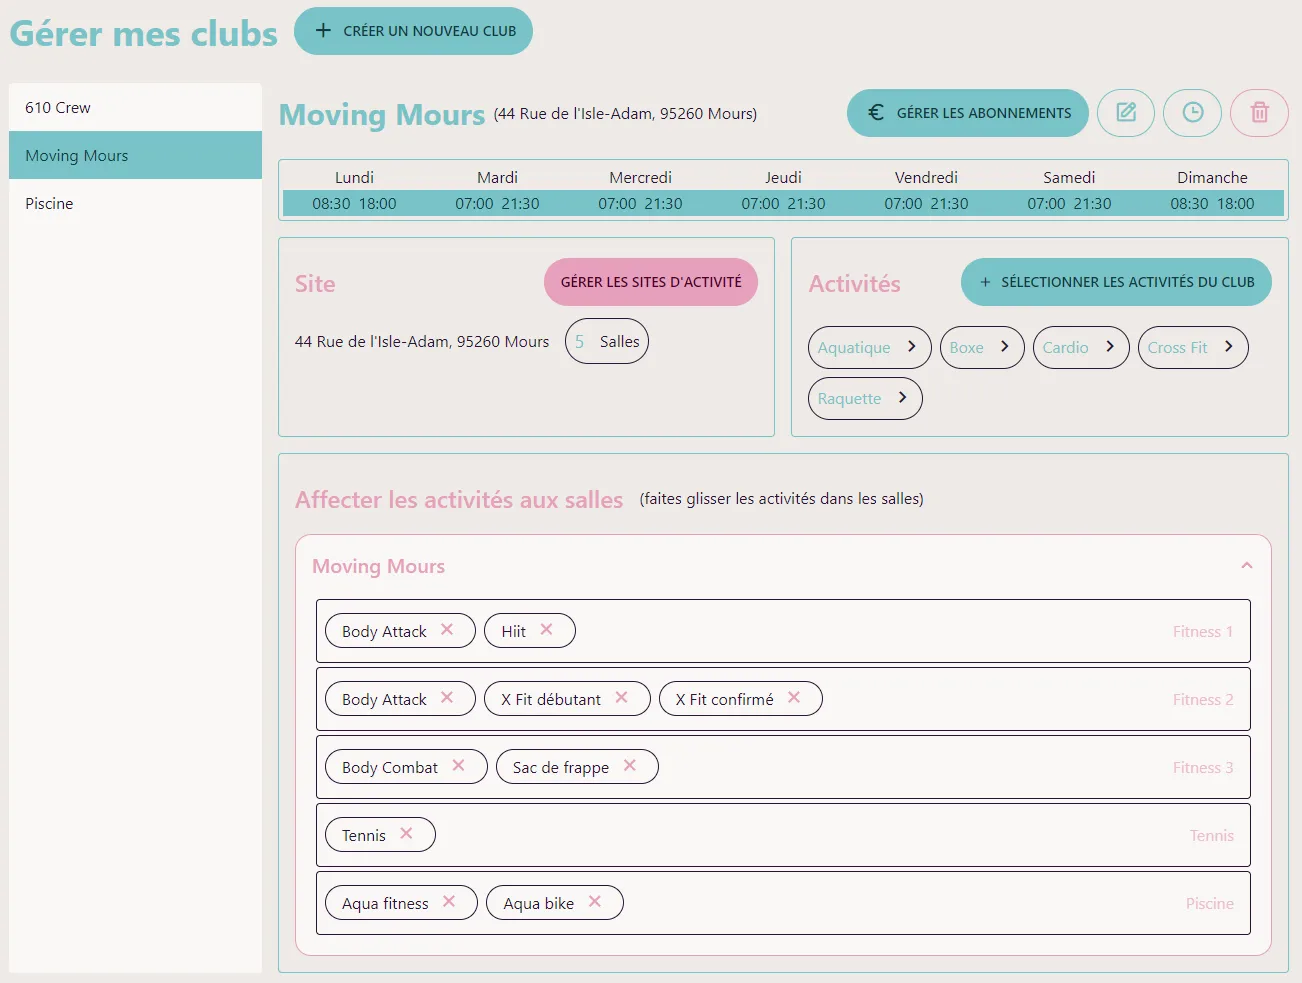Viewport: 1302px width, 983px height.
Task: Click the delete club trash icon
Action: point(1260,113)
